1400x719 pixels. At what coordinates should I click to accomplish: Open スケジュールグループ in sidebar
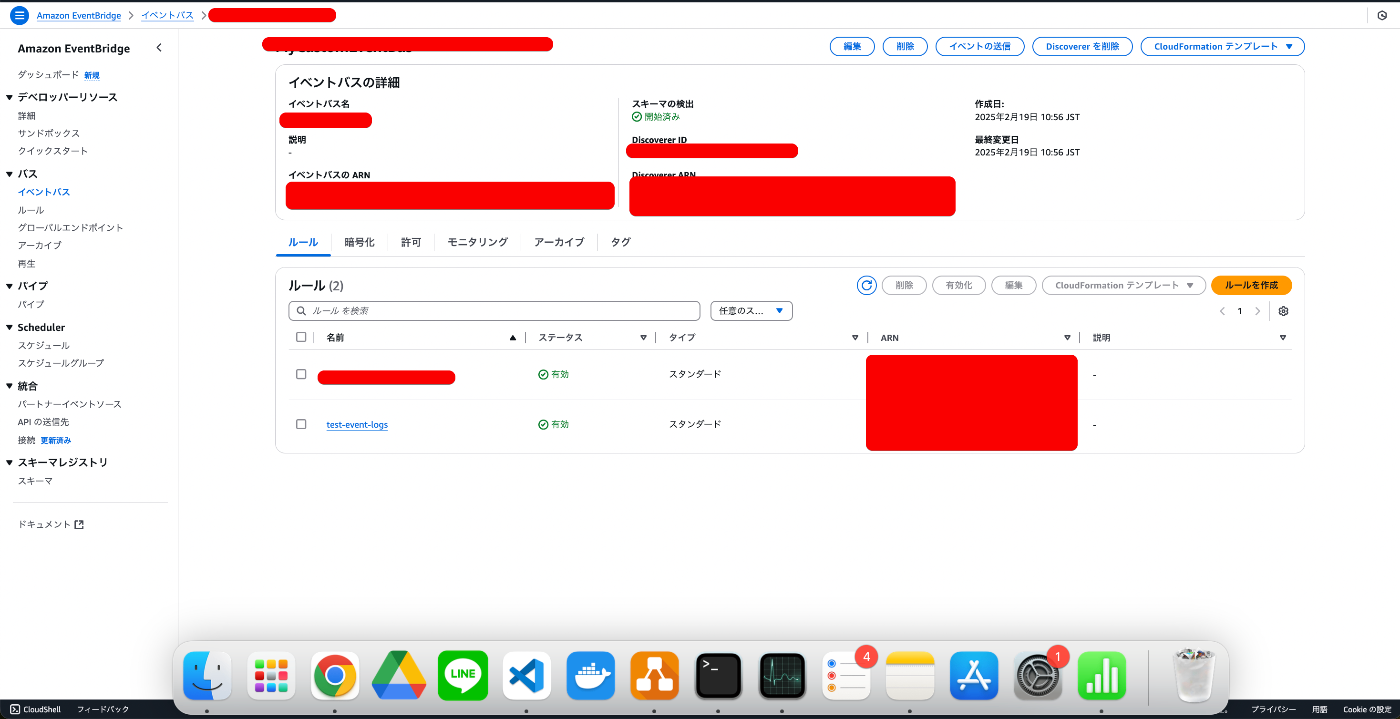pyautogui.click(x=60, y=363)
